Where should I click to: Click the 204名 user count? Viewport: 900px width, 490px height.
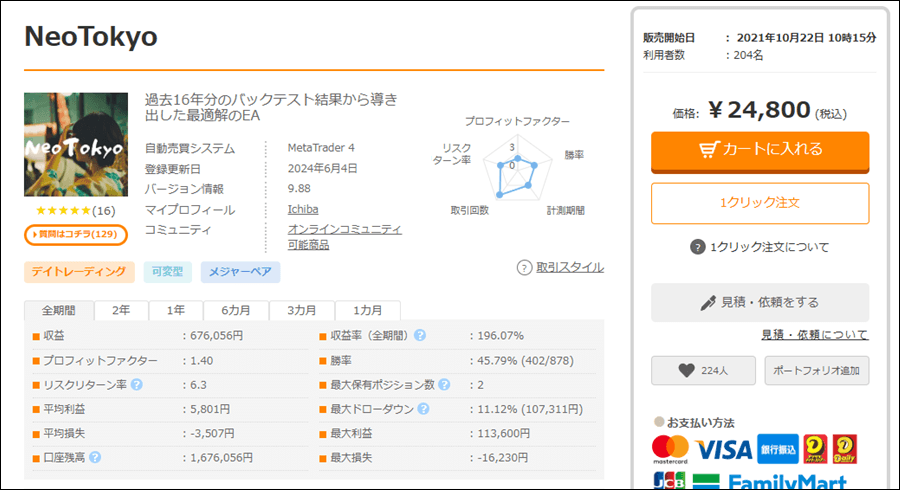(748, 56)
